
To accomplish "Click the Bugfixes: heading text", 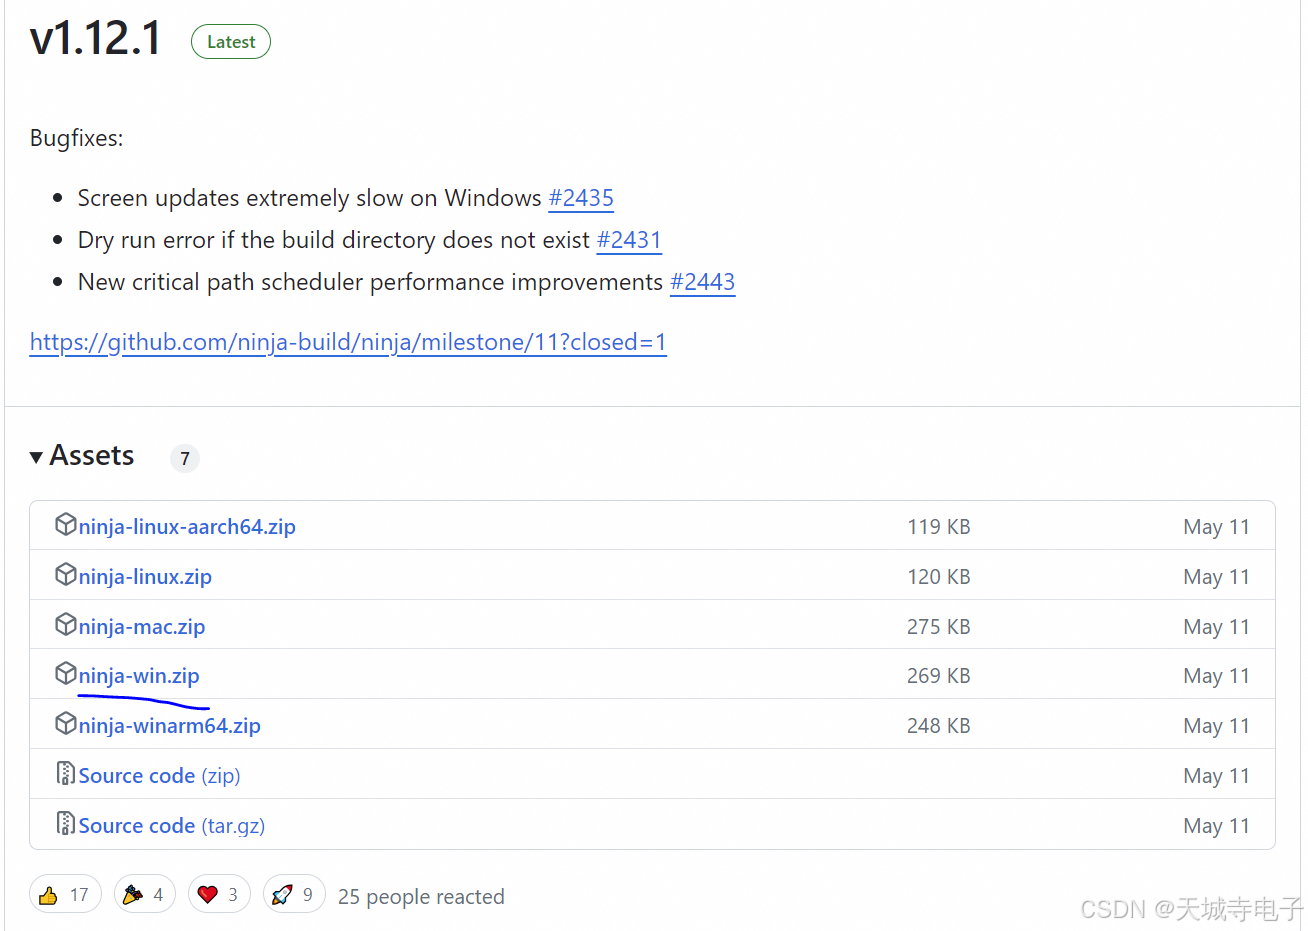I will (x=77, y=138).
